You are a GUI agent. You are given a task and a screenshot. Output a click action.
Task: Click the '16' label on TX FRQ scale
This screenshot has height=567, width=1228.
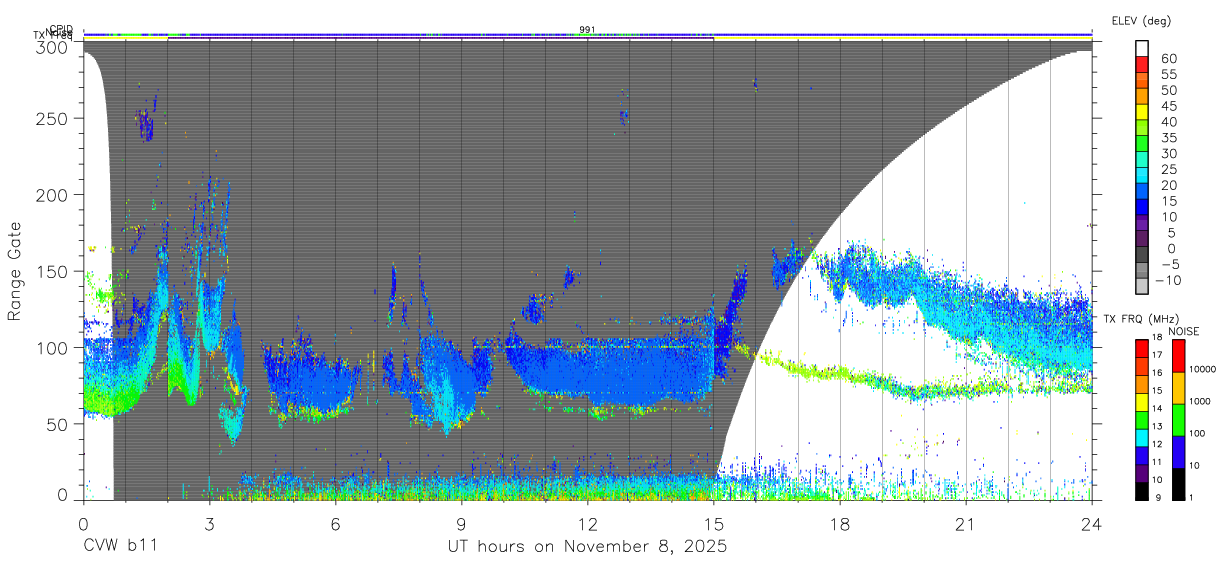[1157, 373]
